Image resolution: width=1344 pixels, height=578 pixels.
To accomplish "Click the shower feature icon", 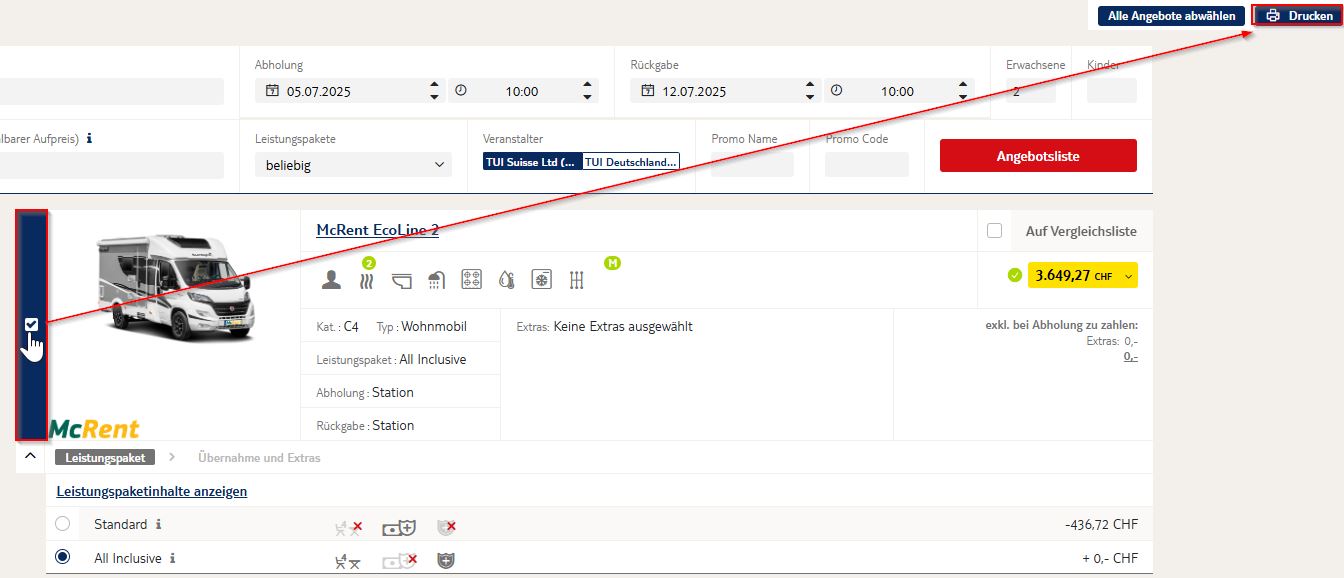I will pyautogui.click(x=436, y=280).
